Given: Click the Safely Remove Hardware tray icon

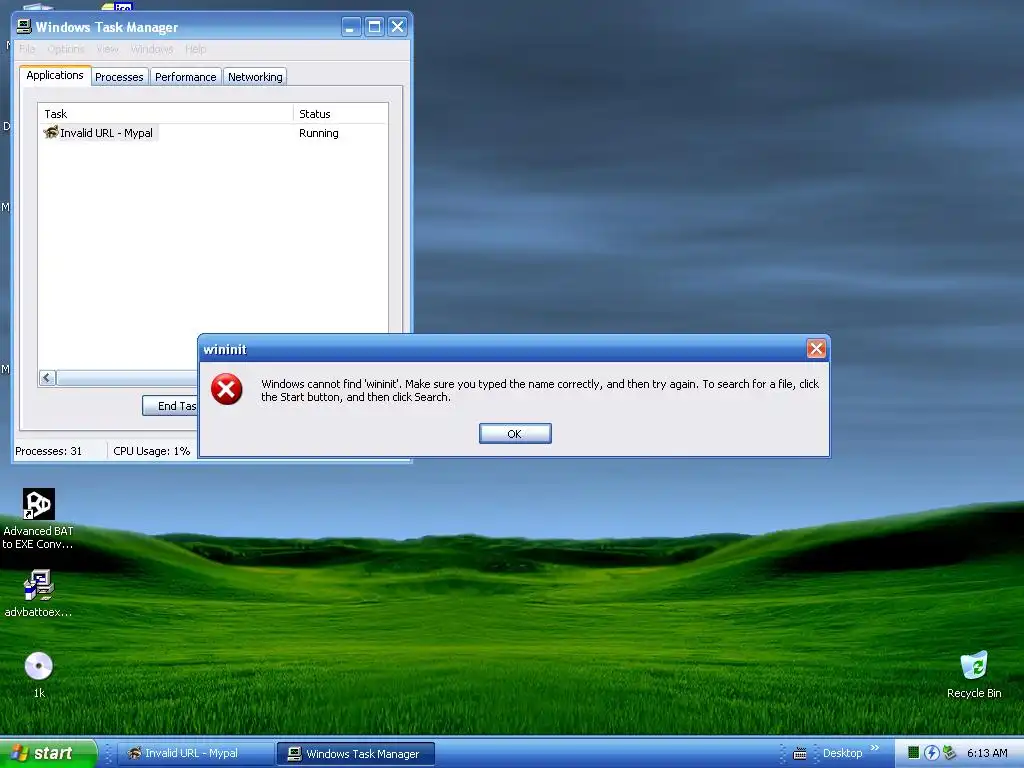Looking at the screenshot, I should click(950, 753).
